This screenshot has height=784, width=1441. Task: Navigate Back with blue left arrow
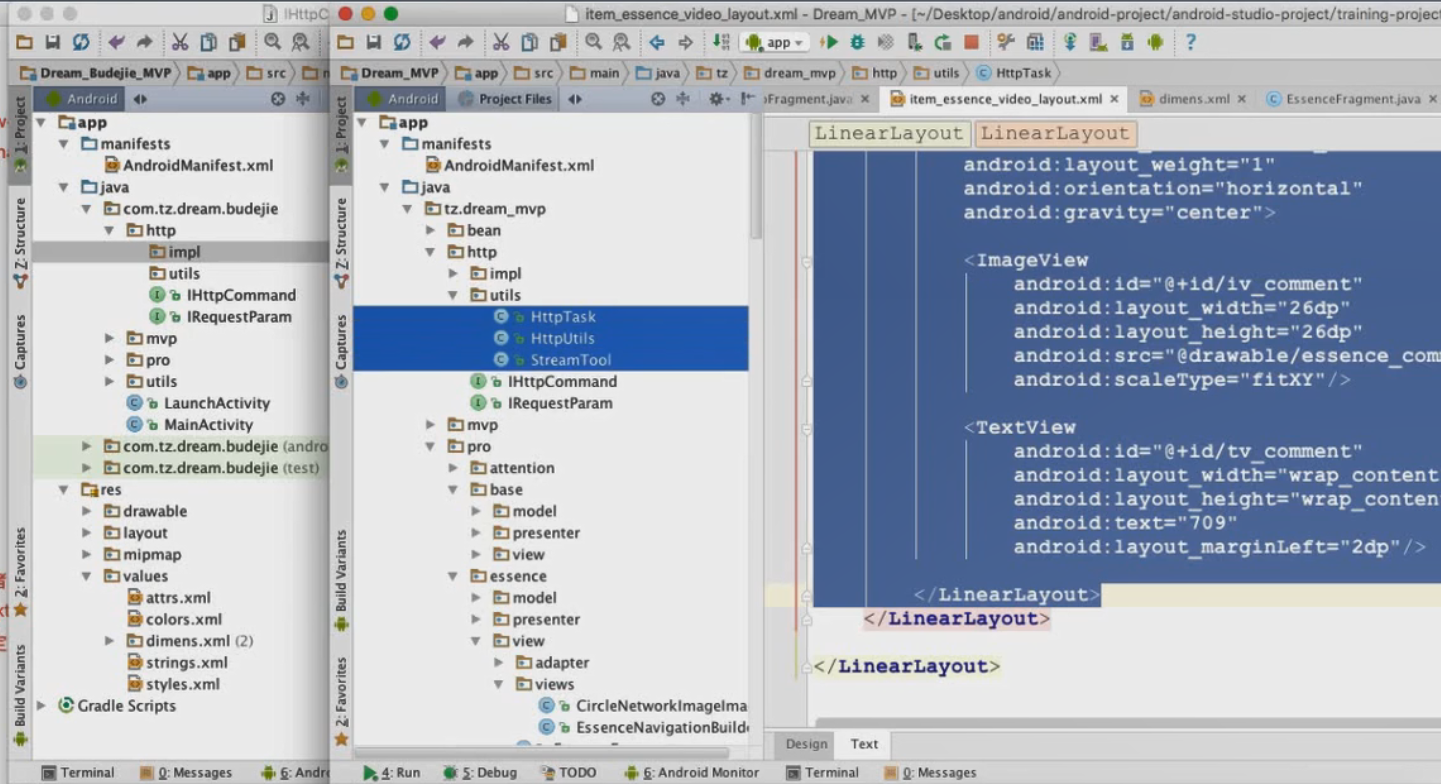coord(657,42)
